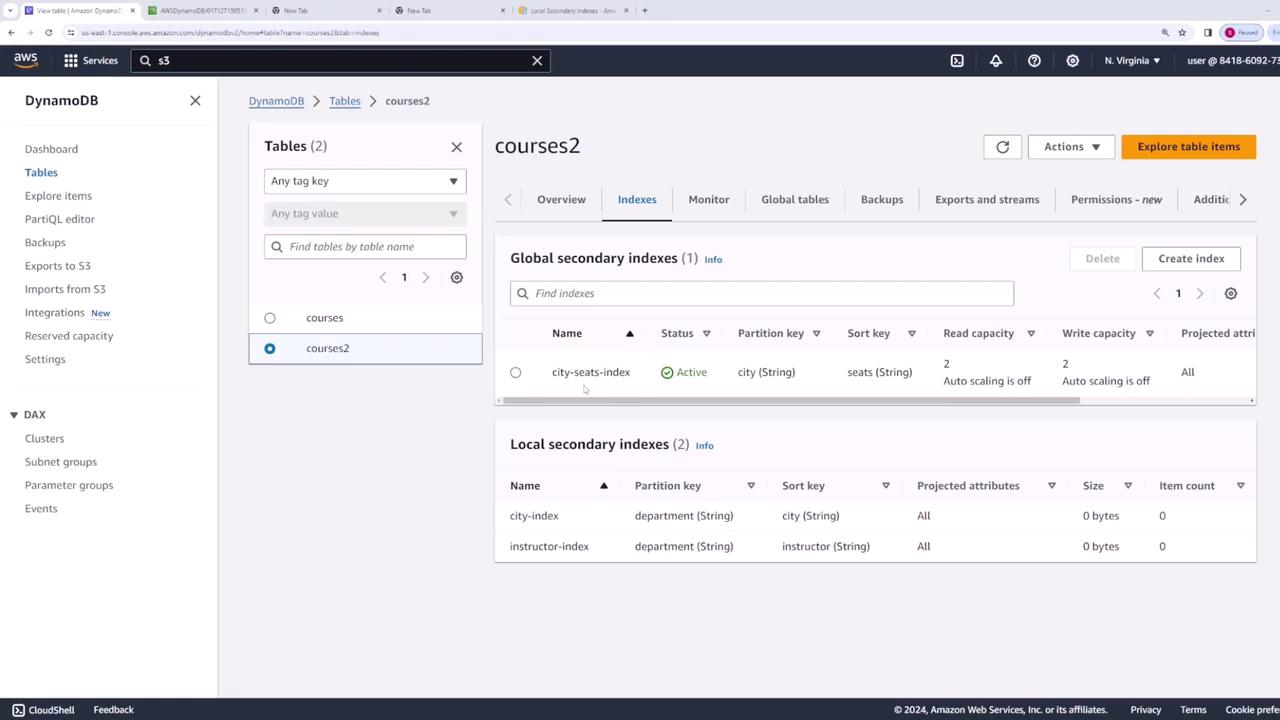Open the Services grid menu icon
Viewport: 1280px width, 720px height.
pyautogui.click(x=71, y=61)
